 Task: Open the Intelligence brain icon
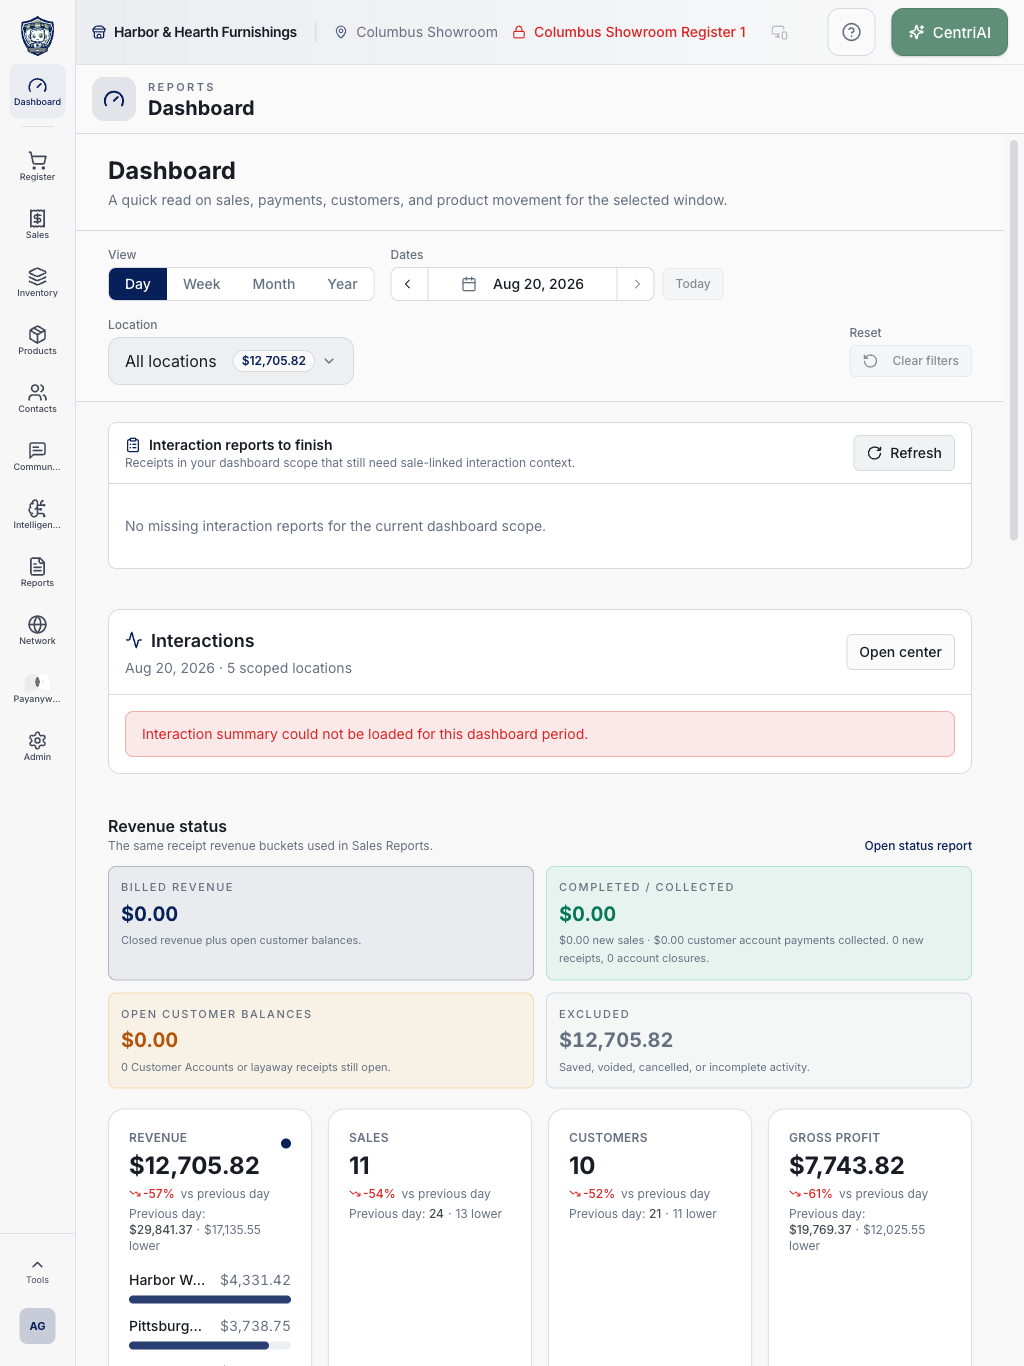pos(37,508)
